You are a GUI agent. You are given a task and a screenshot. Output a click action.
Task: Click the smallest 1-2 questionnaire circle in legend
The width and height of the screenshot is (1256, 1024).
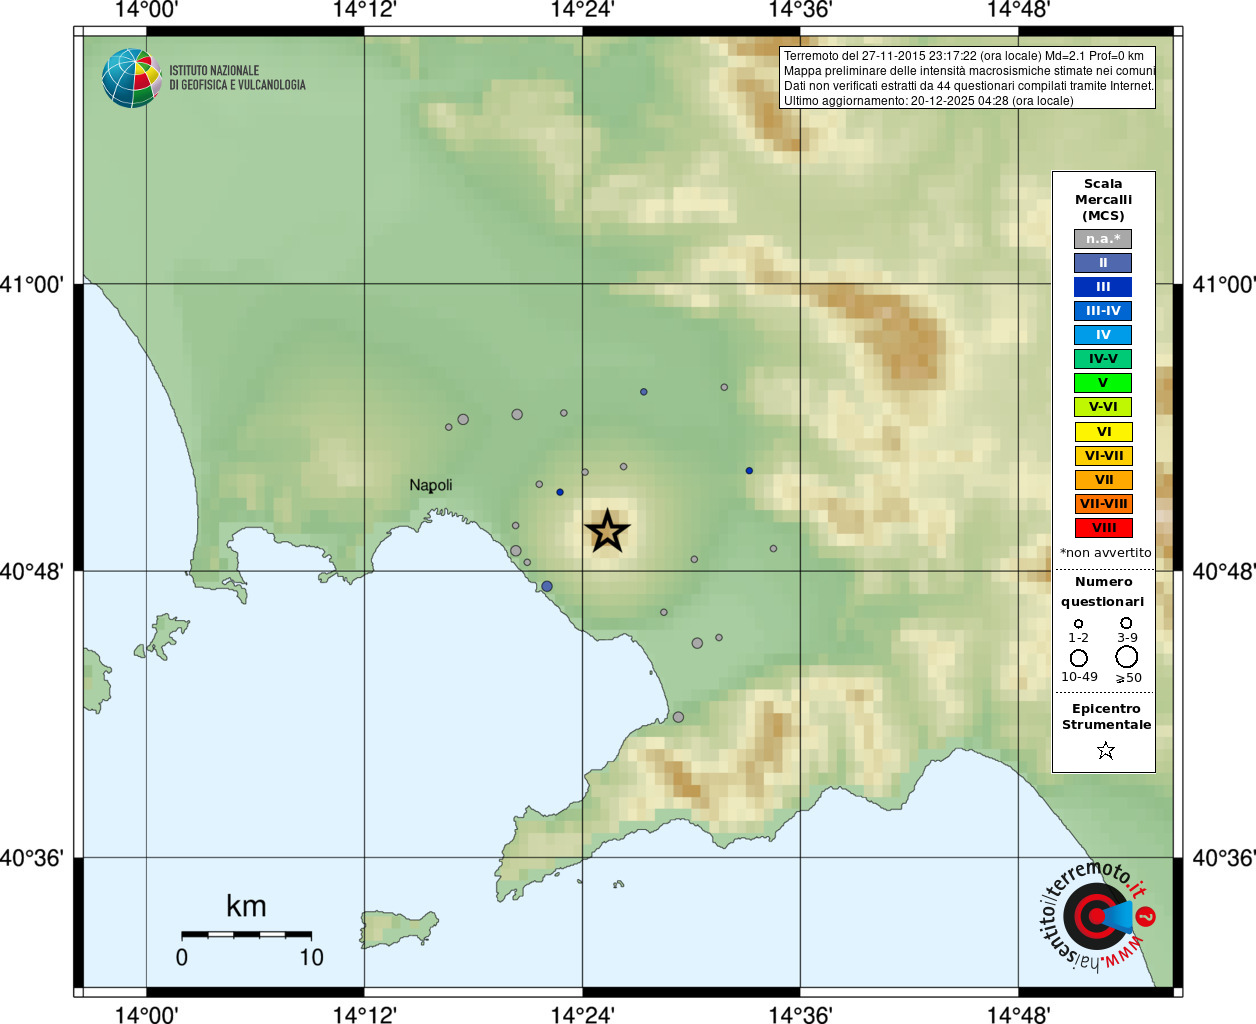click(1078, 624)
